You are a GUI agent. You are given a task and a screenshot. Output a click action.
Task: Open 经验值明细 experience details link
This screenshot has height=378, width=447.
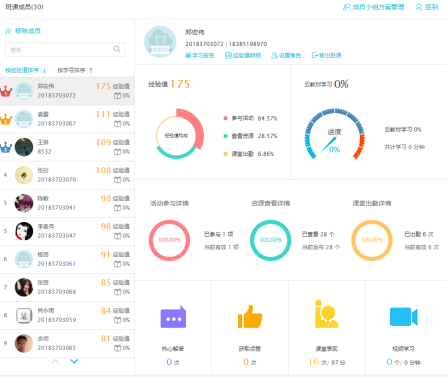243,55
